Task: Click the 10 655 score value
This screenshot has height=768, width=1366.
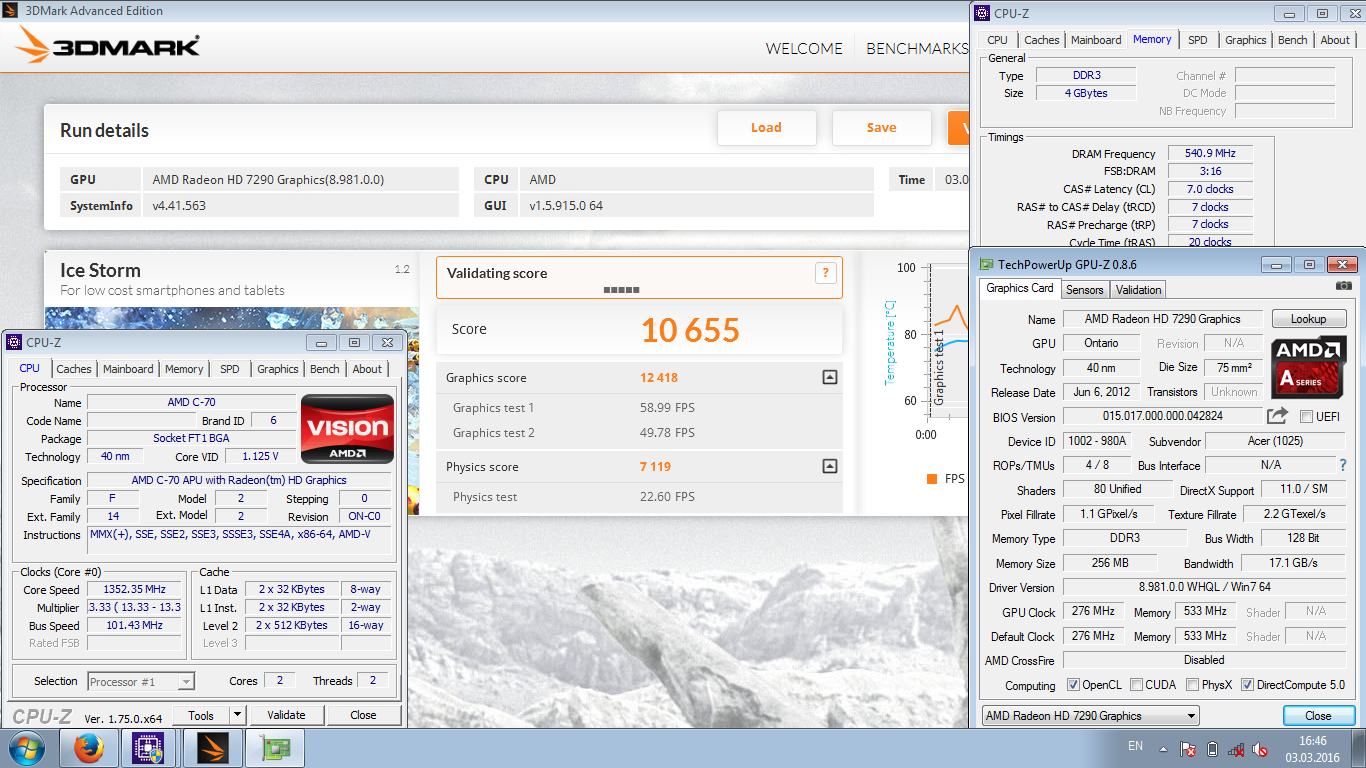Action: click(690, 330)
